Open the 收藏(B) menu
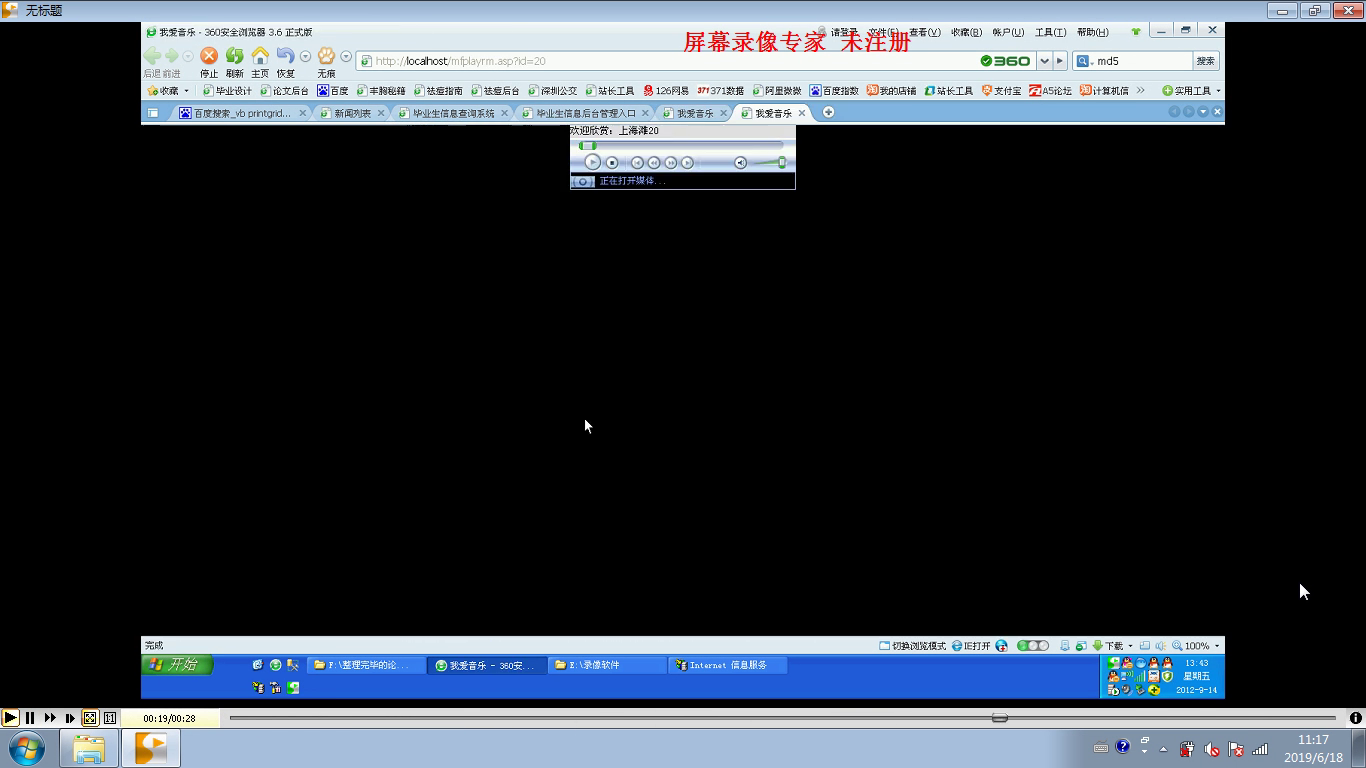Viewport: 1366px width, 768px height. coord(967,32)
